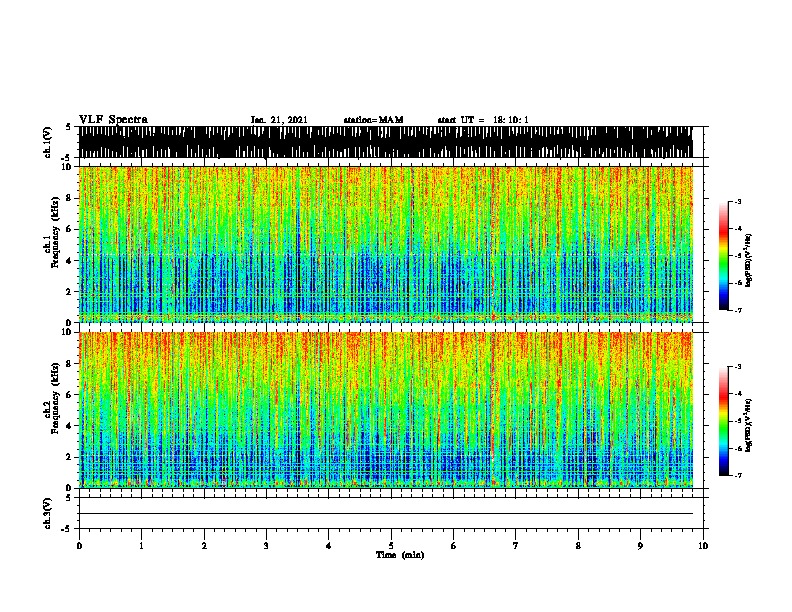Click the flat ch.3(V) trace line
The width and height of the screenshot is (792, 612).
pyautogui.click(x=385, y=514)
